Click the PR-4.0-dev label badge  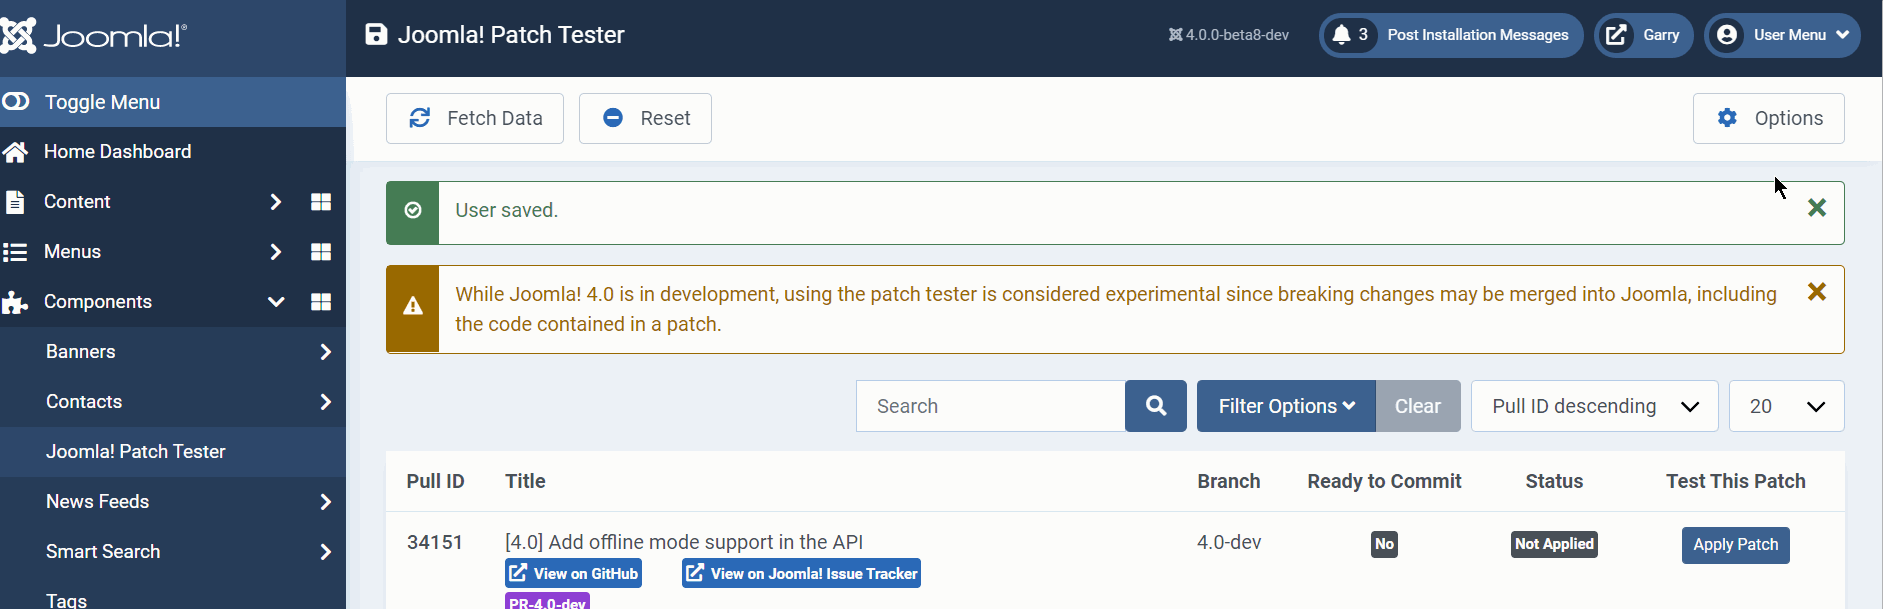click(547, 602)
